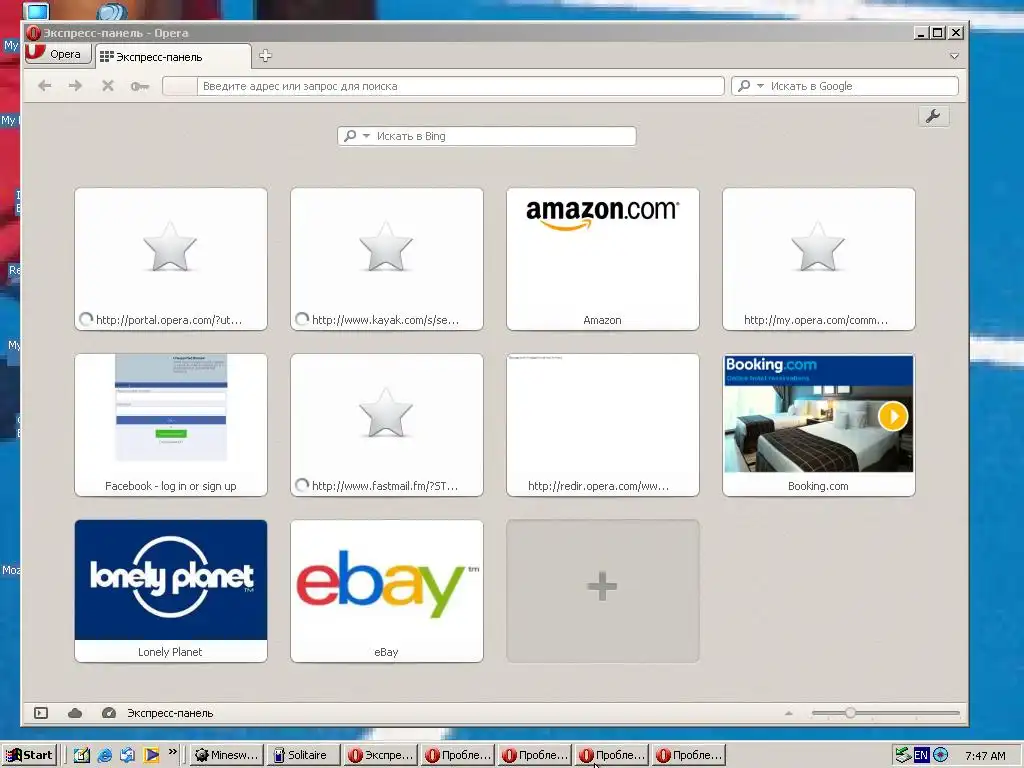The image size is (1024, 768).
Task: Click the Bing search field
Action: [x=487, y=136]
